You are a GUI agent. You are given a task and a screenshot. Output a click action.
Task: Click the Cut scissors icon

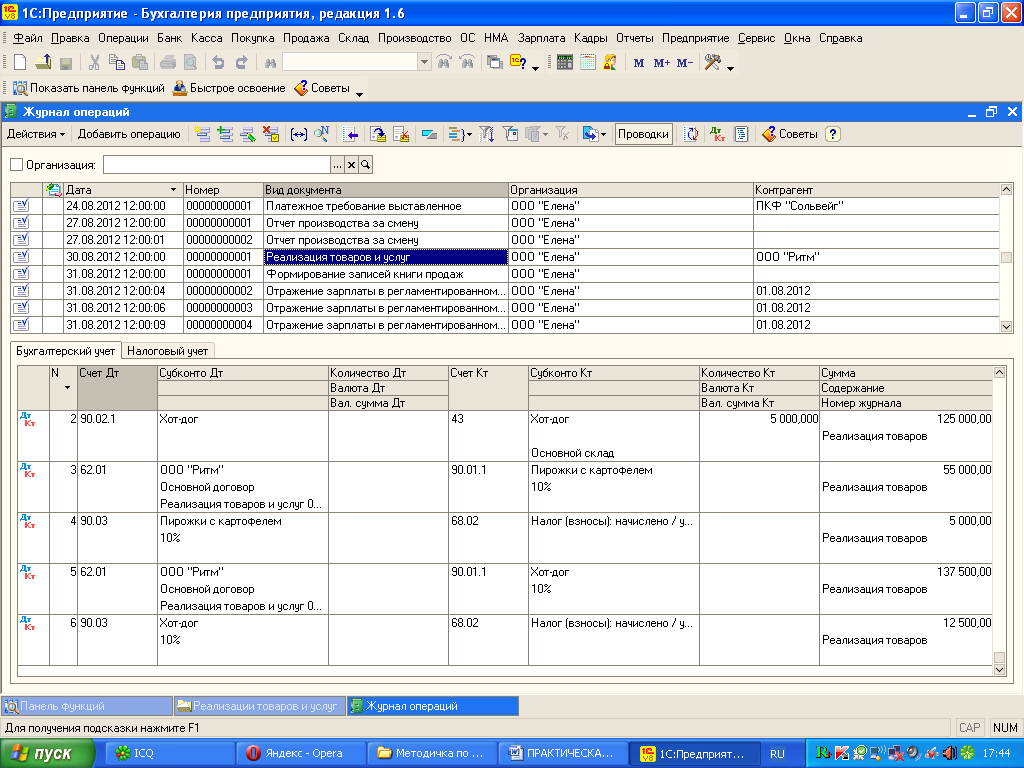pyautogui.click(x=94, y=63)
